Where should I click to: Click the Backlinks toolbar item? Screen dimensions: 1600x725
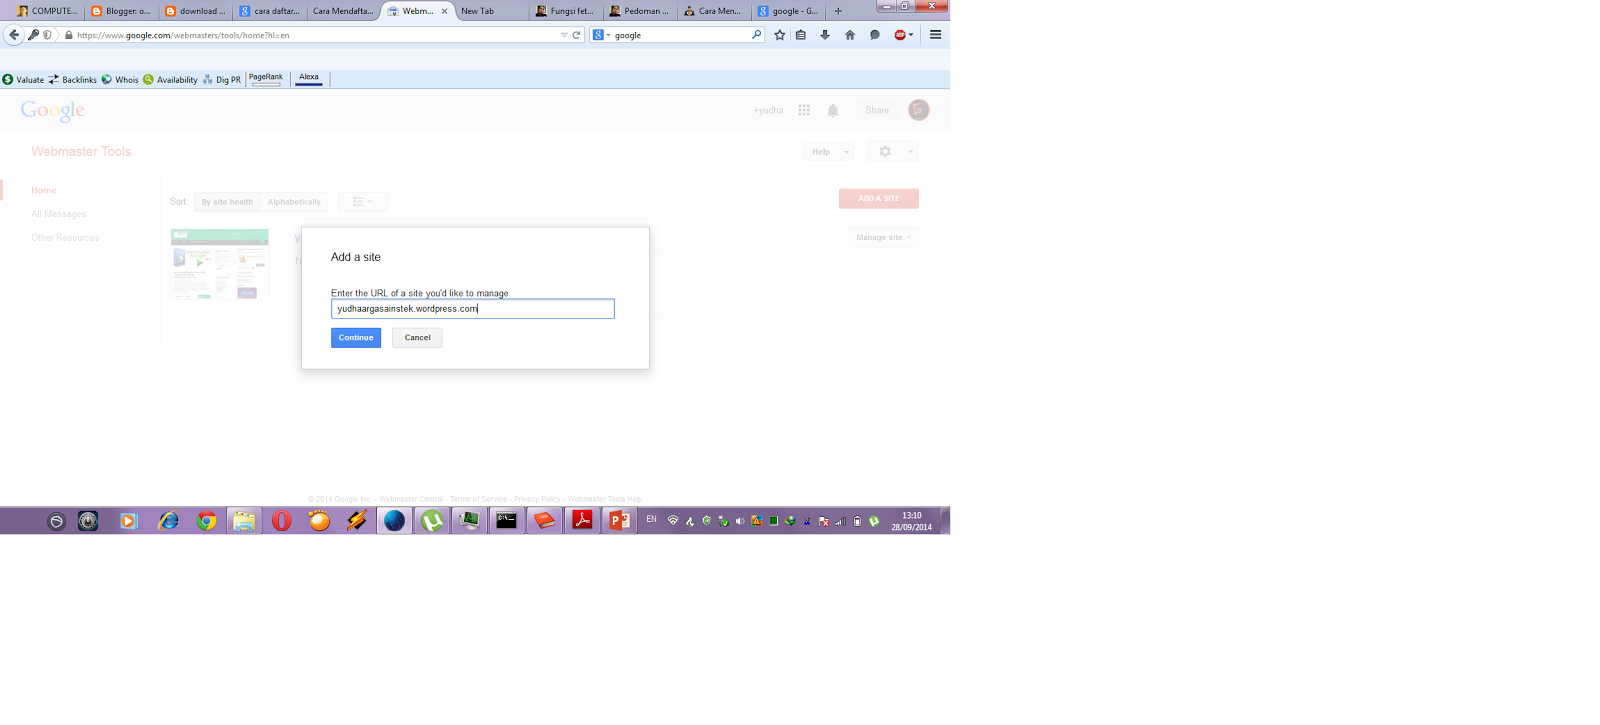click(x=72, y=80)
